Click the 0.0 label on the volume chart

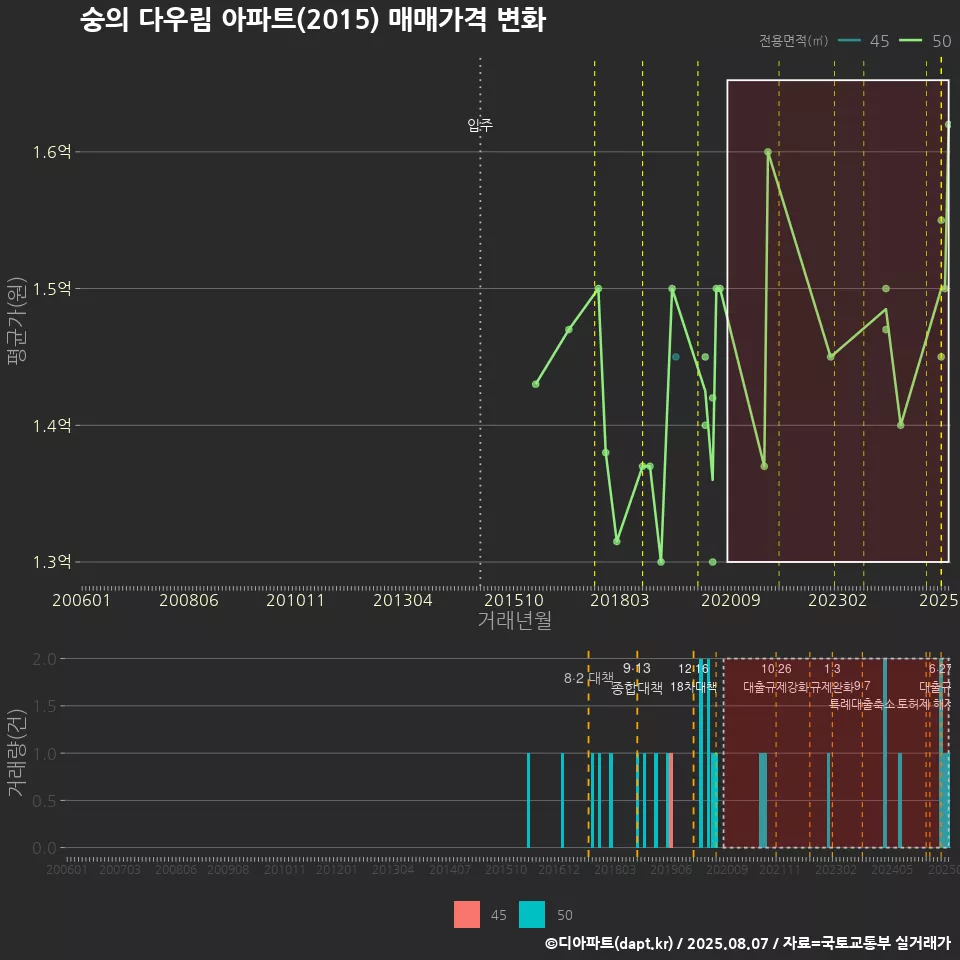(44, 848)
